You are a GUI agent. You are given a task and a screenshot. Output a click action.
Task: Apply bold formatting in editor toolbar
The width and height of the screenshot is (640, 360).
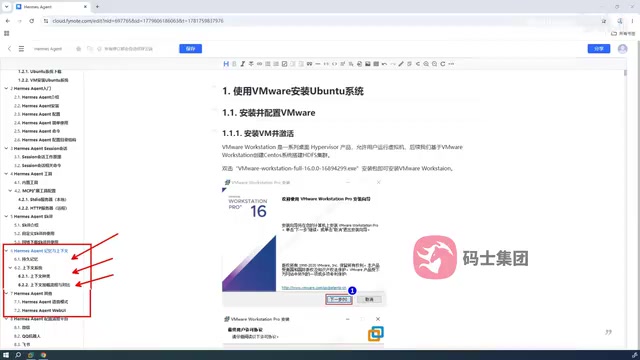[234, 64]
